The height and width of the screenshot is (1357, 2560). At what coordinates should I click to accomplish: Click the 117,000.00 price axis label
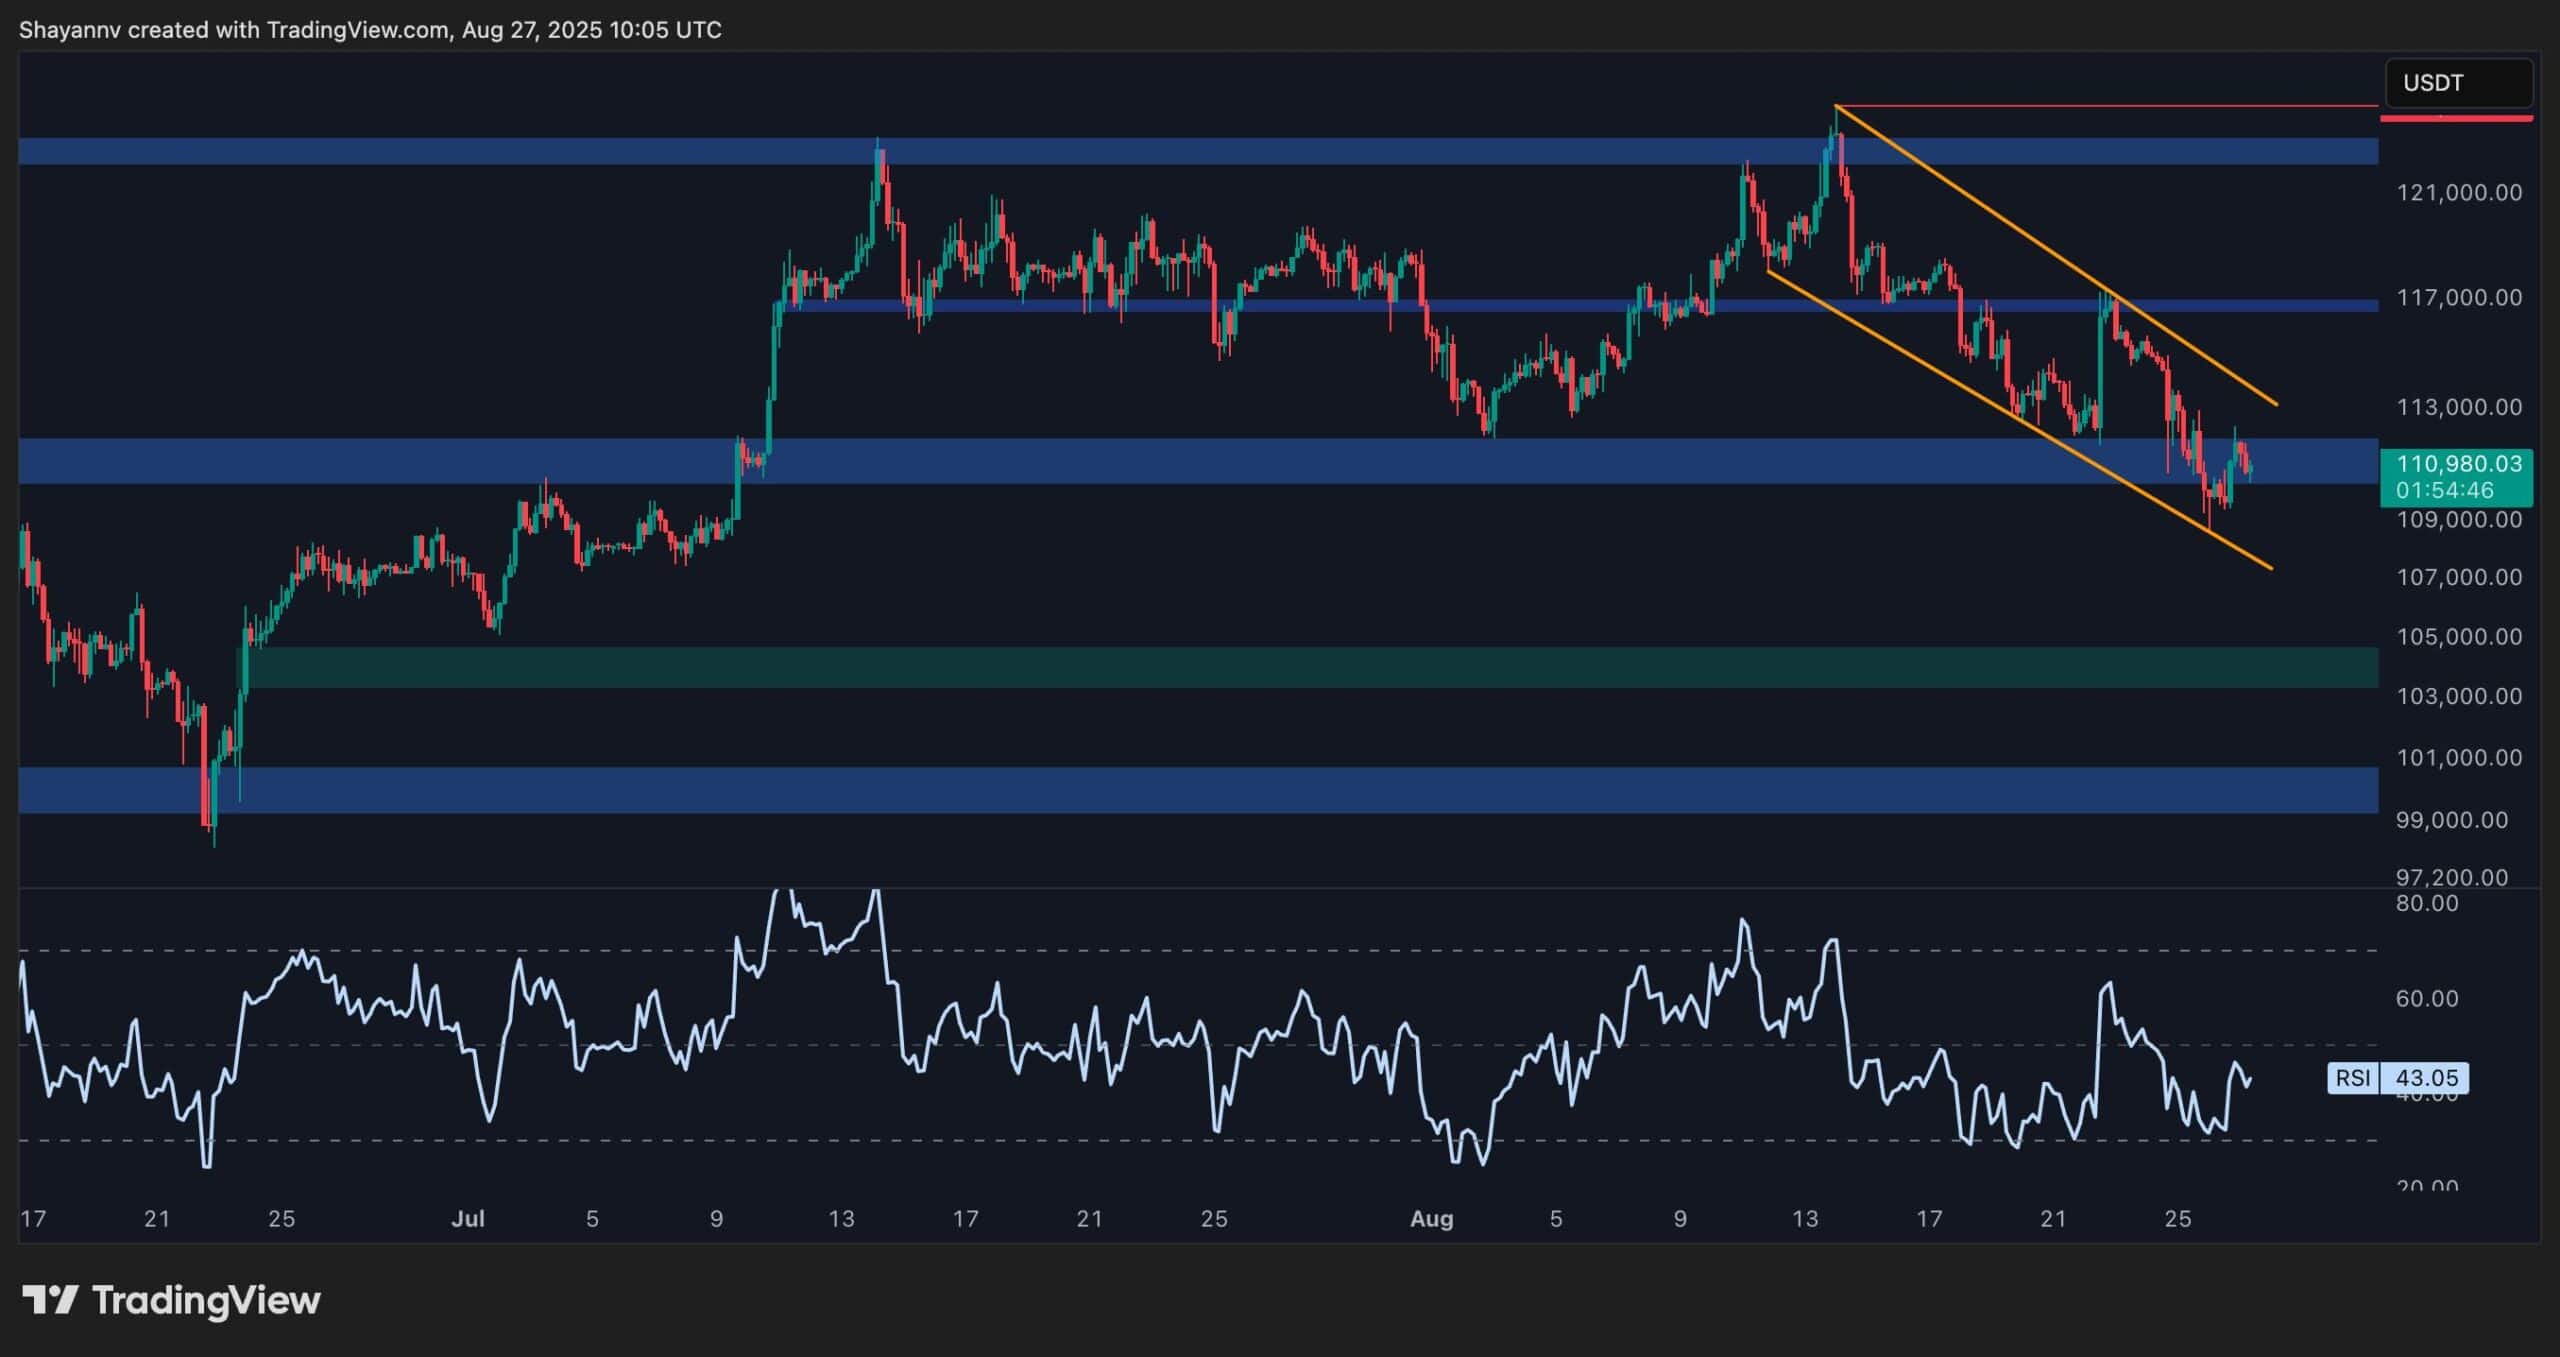[x=2458, y=298]
